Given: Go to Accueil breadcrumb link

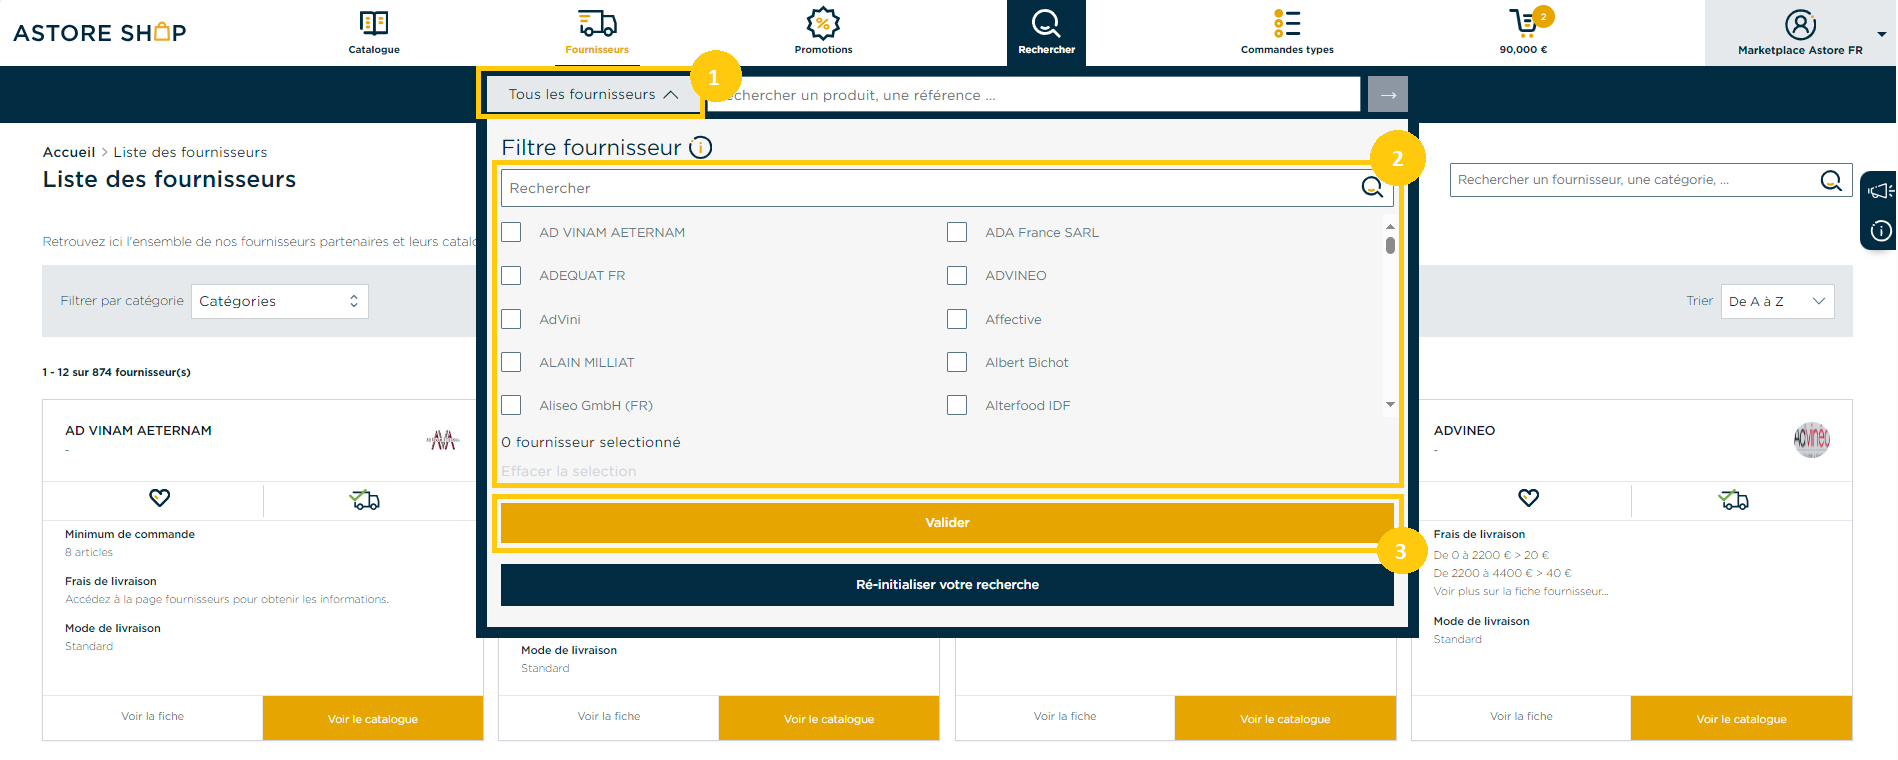Looking at the screenshot, I should pos(69,152).
